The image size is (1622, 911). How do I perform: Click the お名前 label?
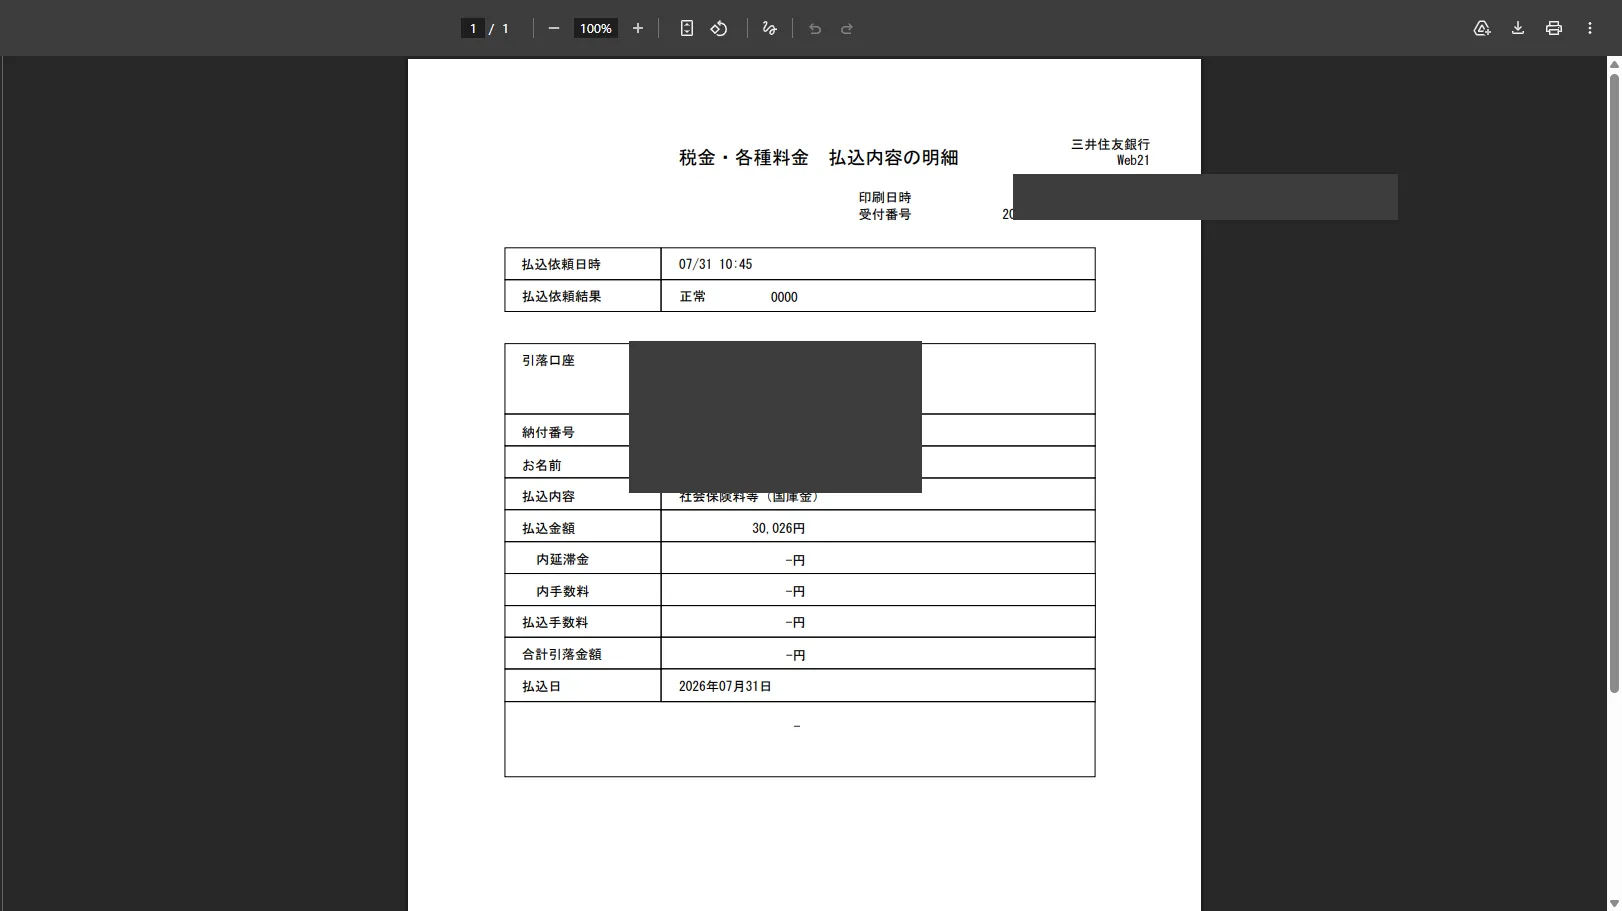click(542, 465)
